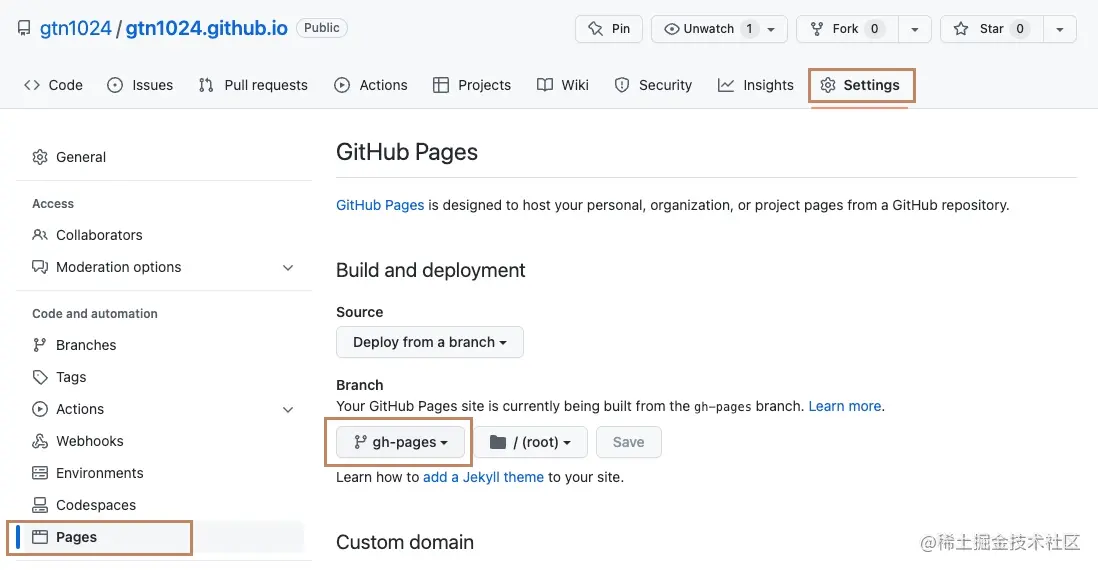Click the sidebar Actions play icon
The height and width of the screenshot is (570, 1098).
click(x=40, y=409)
